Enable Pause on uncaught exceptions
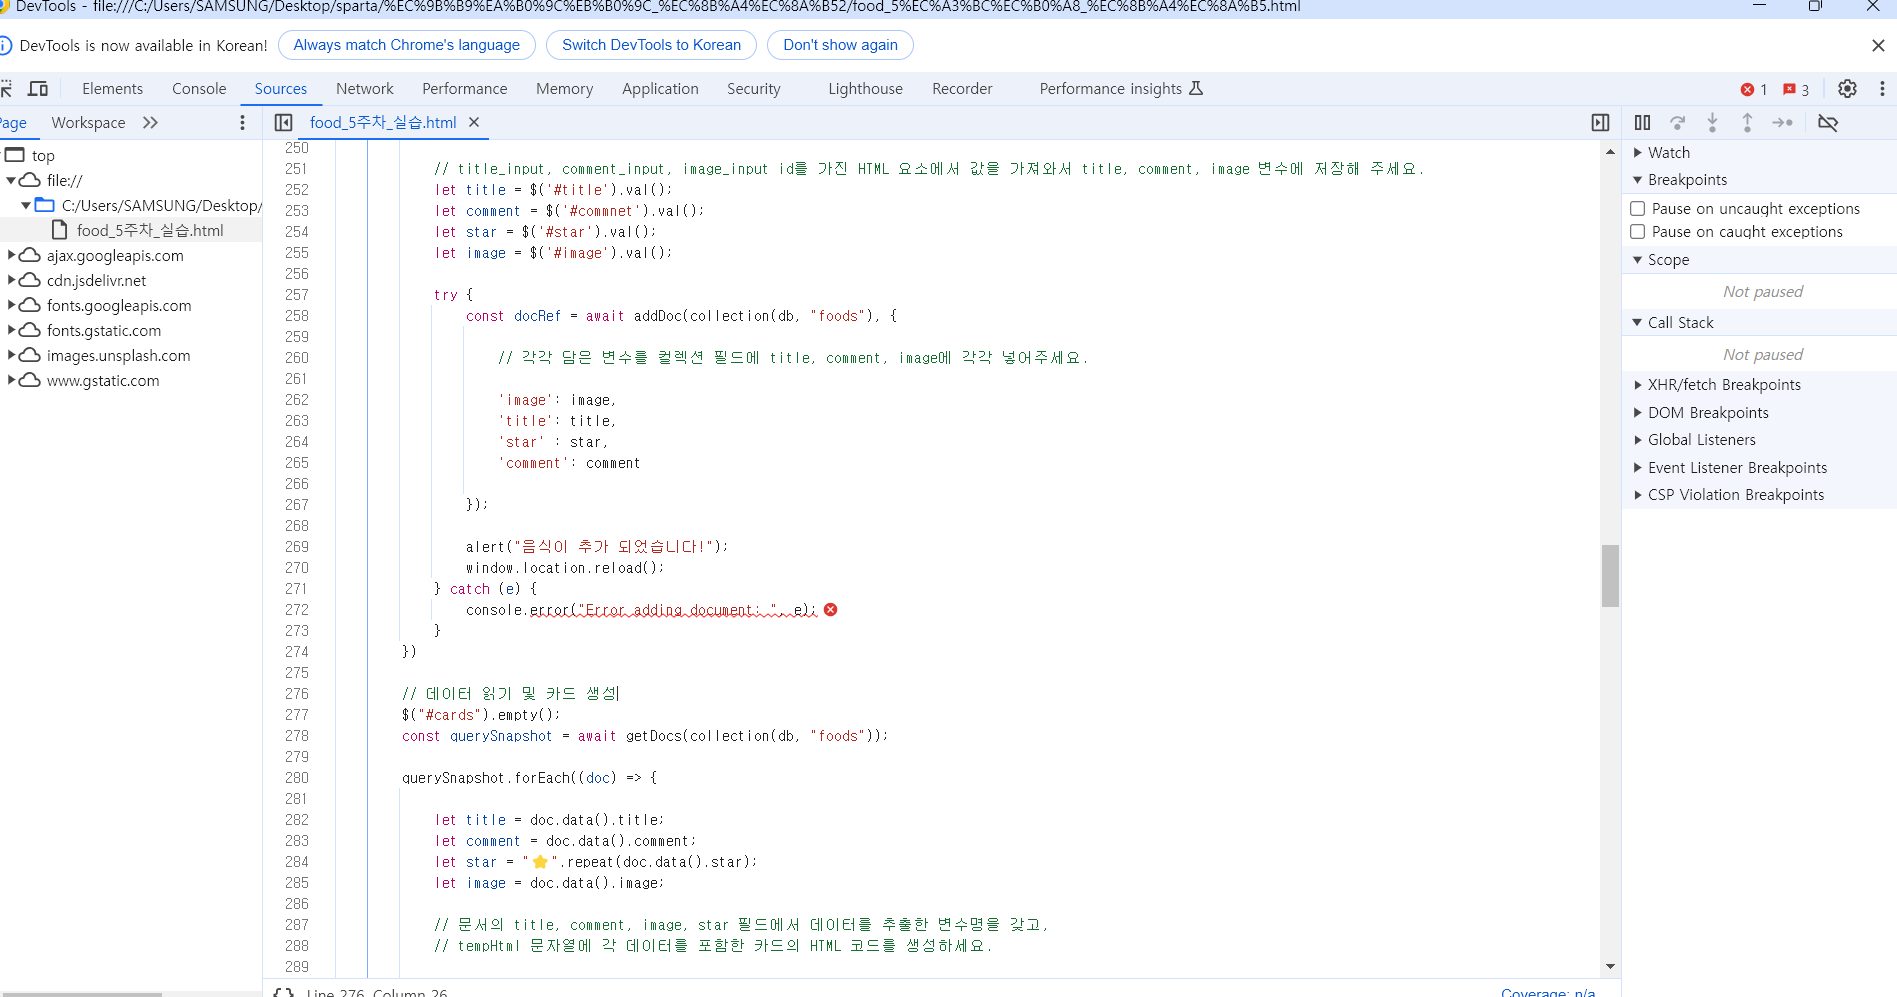The image size is (1897, 997). [1638, 209]
